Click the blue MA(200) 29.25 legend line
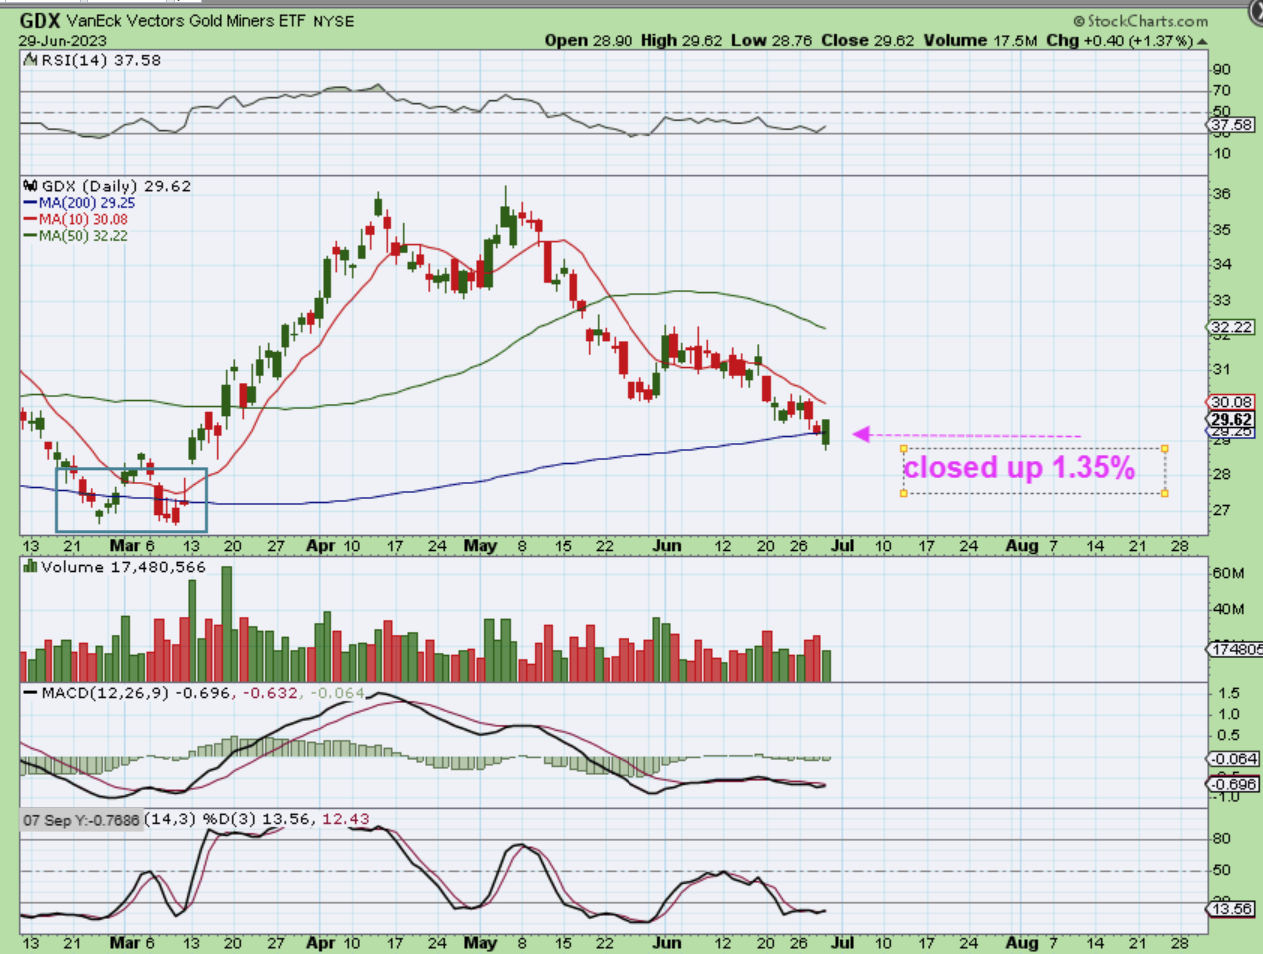Image resolution: width=1263 pixels, height=954 pixels. click(79, 203)
